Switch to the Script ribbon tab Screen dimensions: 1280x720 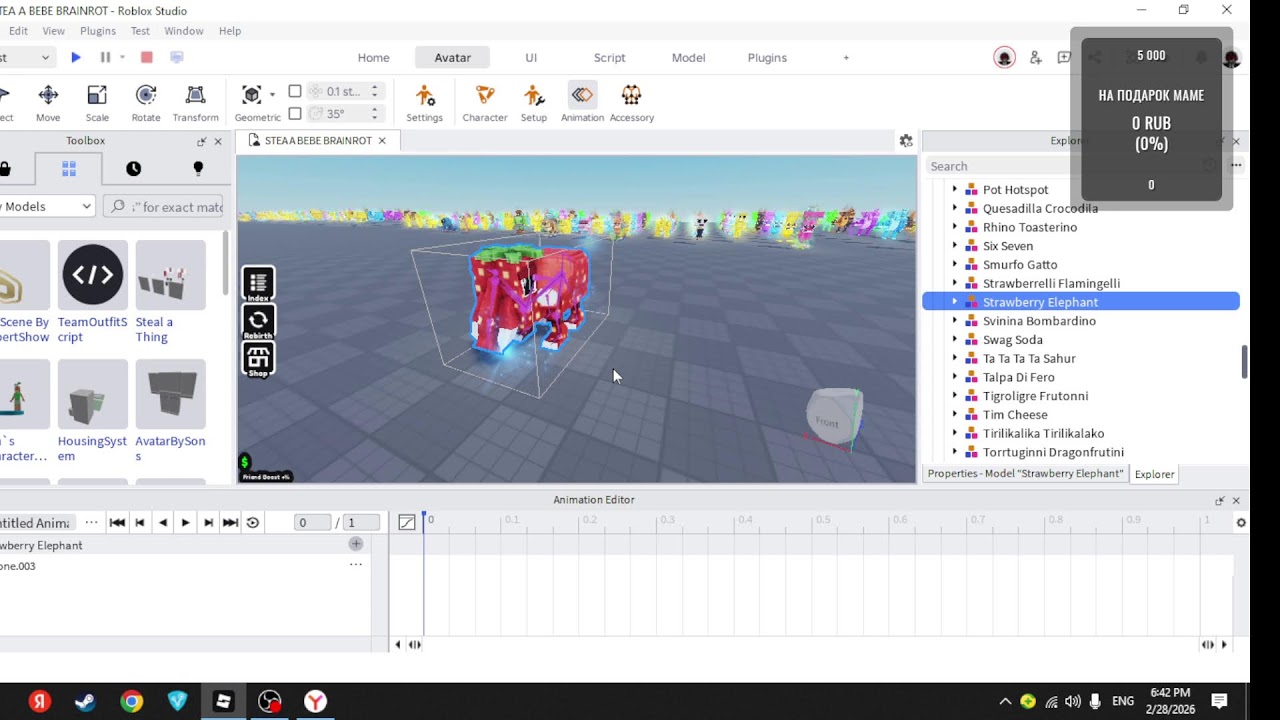pos(609,58)
